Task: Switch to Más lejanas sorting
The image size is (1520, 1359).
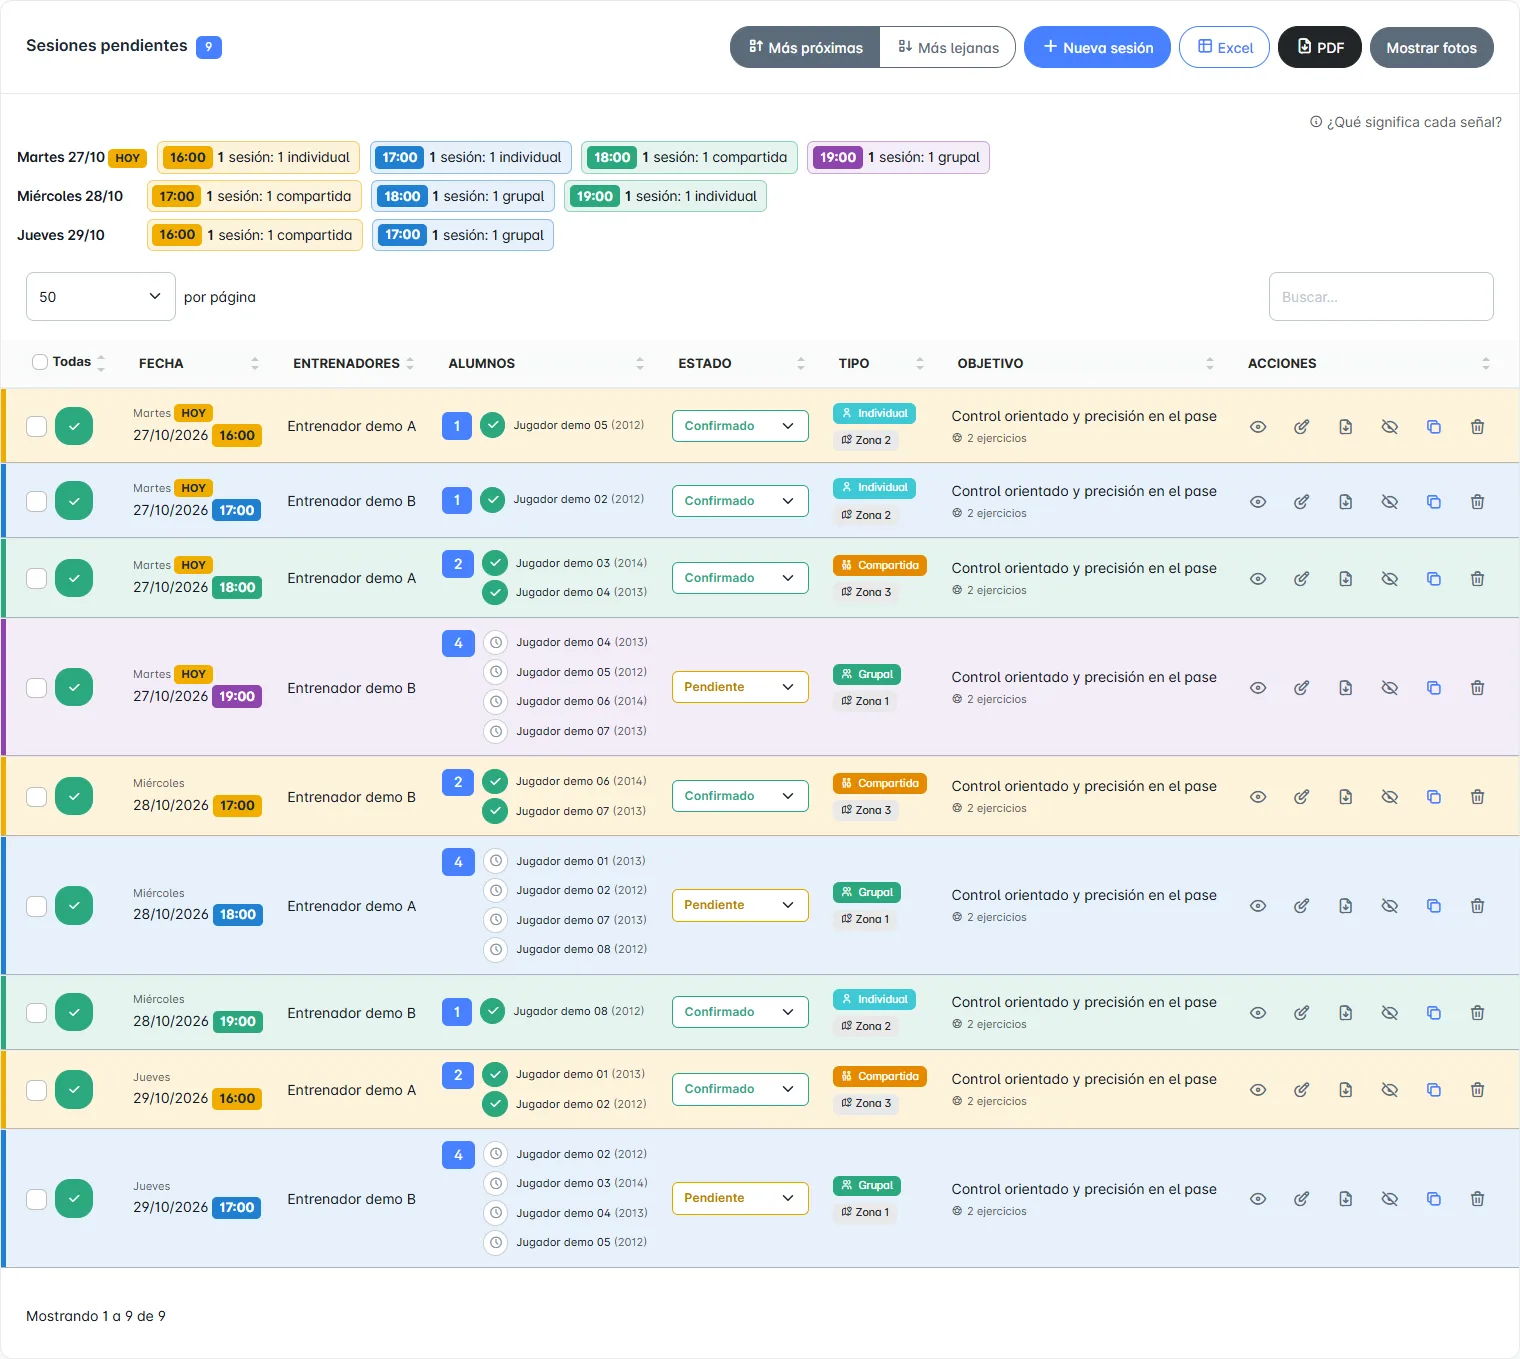Action: click(948, 47)
